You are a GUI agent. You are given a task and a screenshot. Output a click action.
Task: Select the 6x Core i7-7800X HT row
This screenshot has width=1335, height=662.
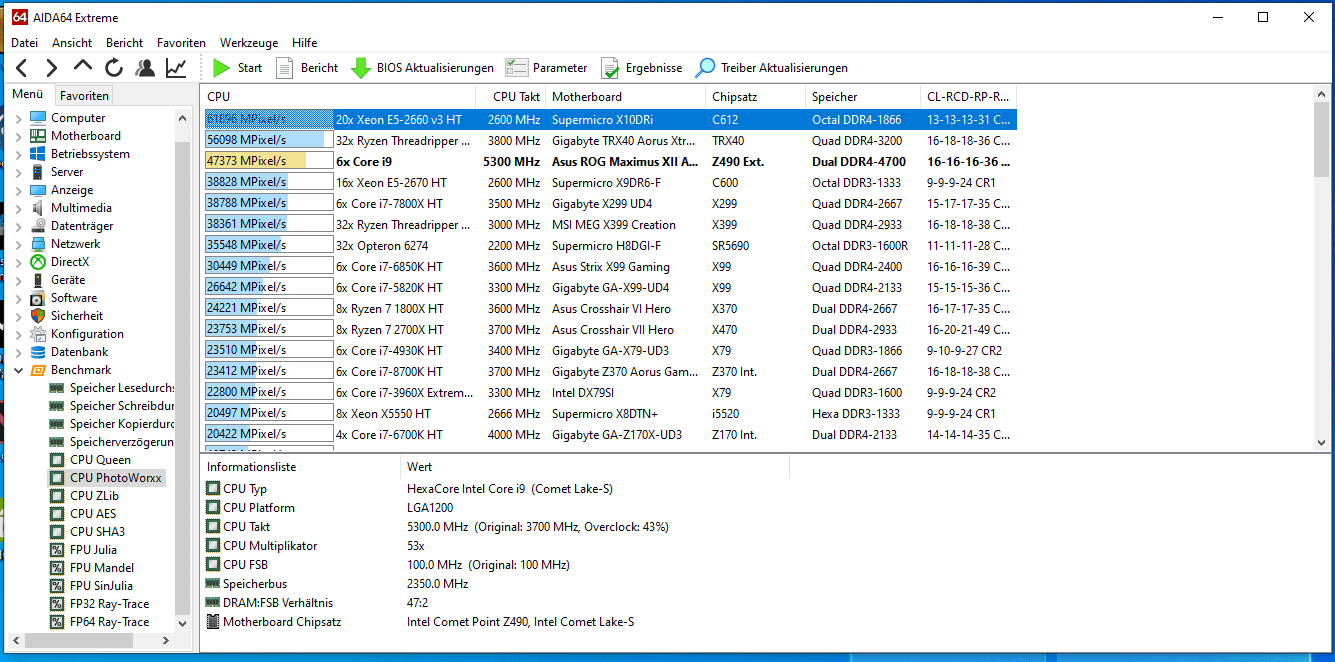tap(610, 203)
